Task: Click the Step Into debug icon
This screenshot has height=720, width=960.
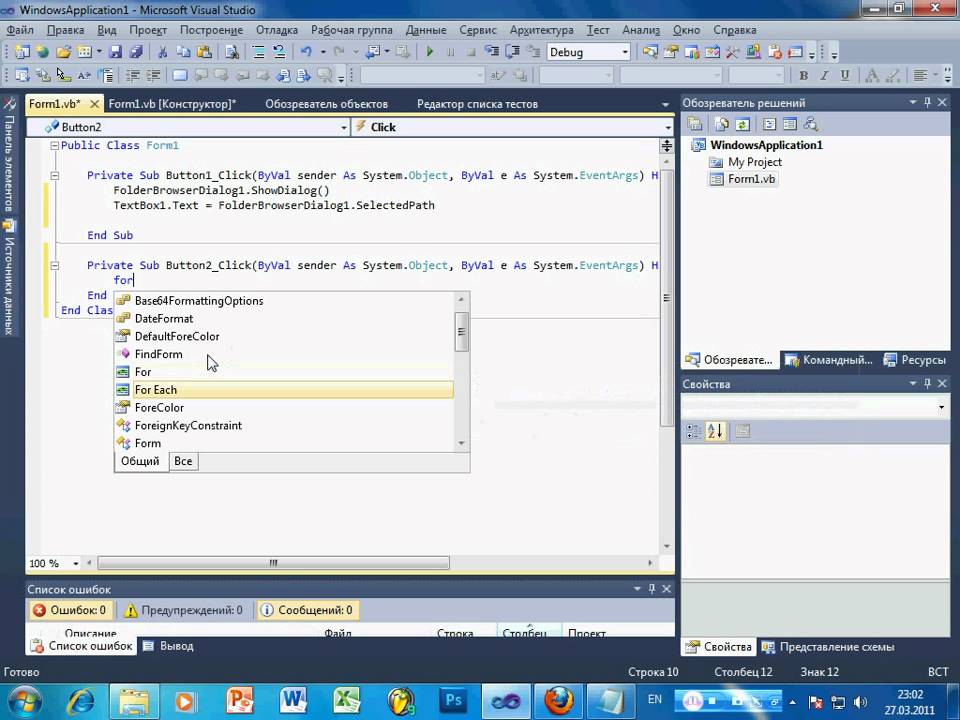Action: (x=492, y=52)
